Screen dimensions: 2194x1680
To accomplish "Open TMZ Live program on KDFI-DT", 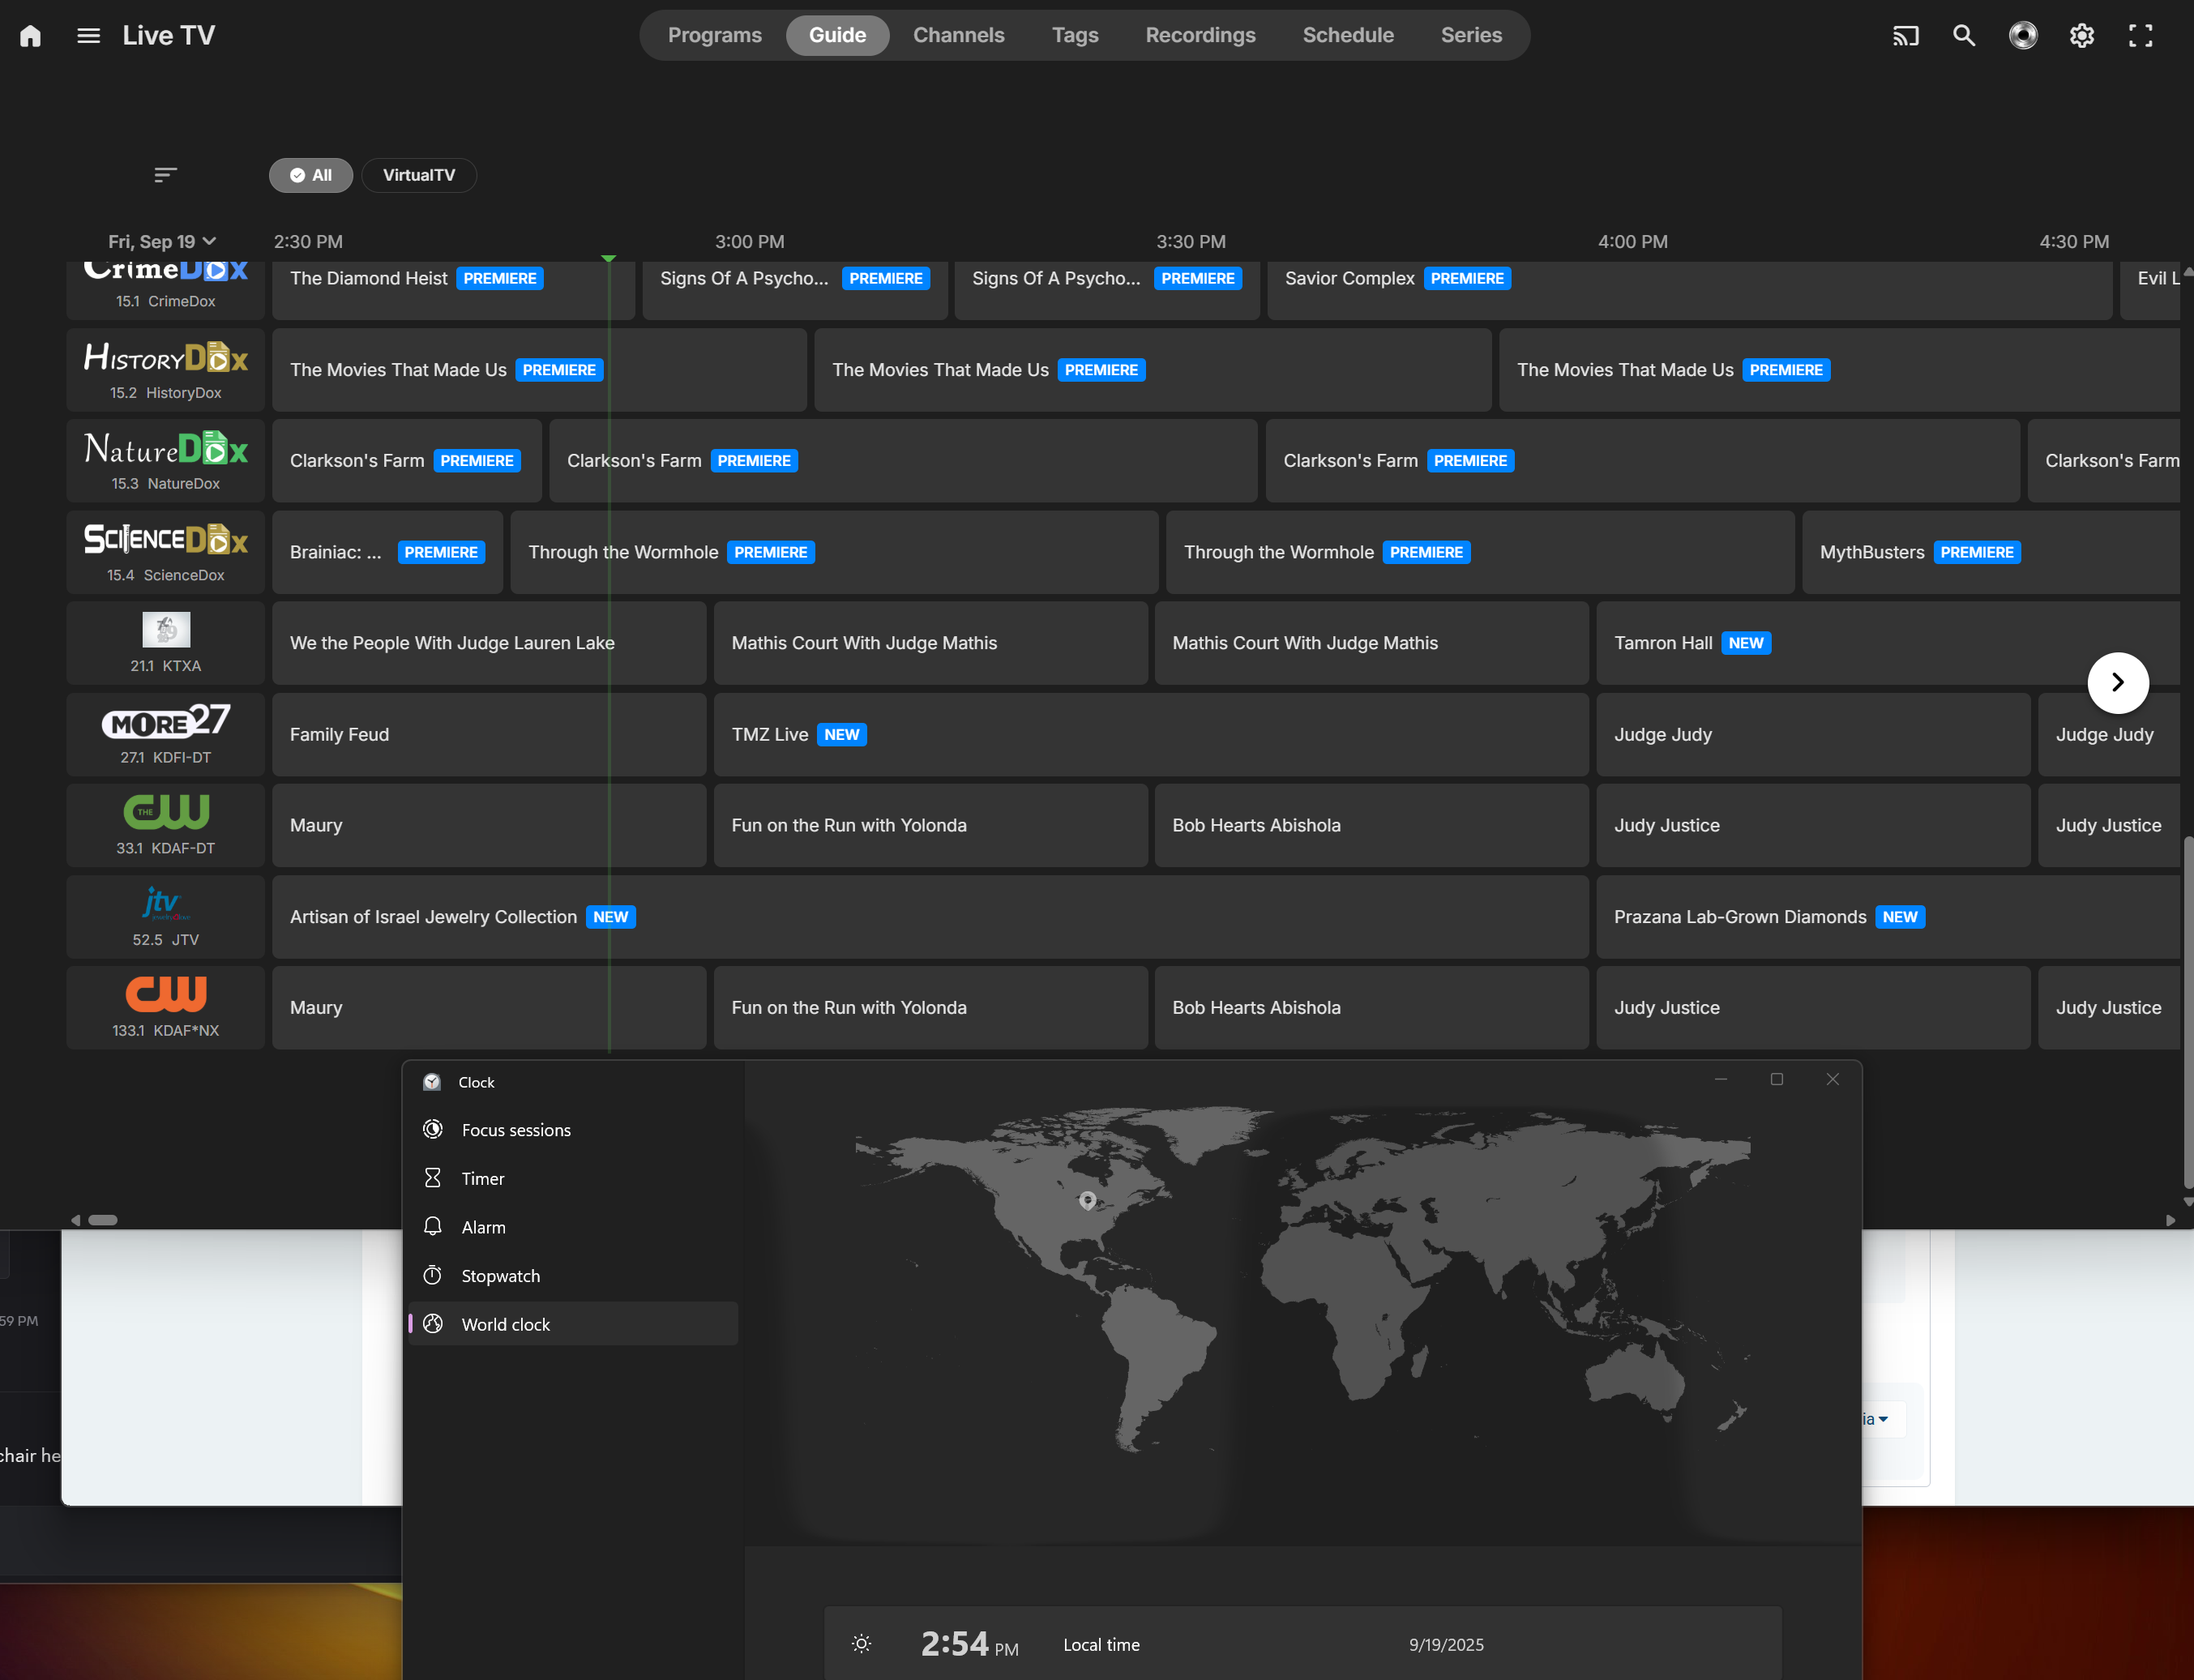I will (770, 735).
